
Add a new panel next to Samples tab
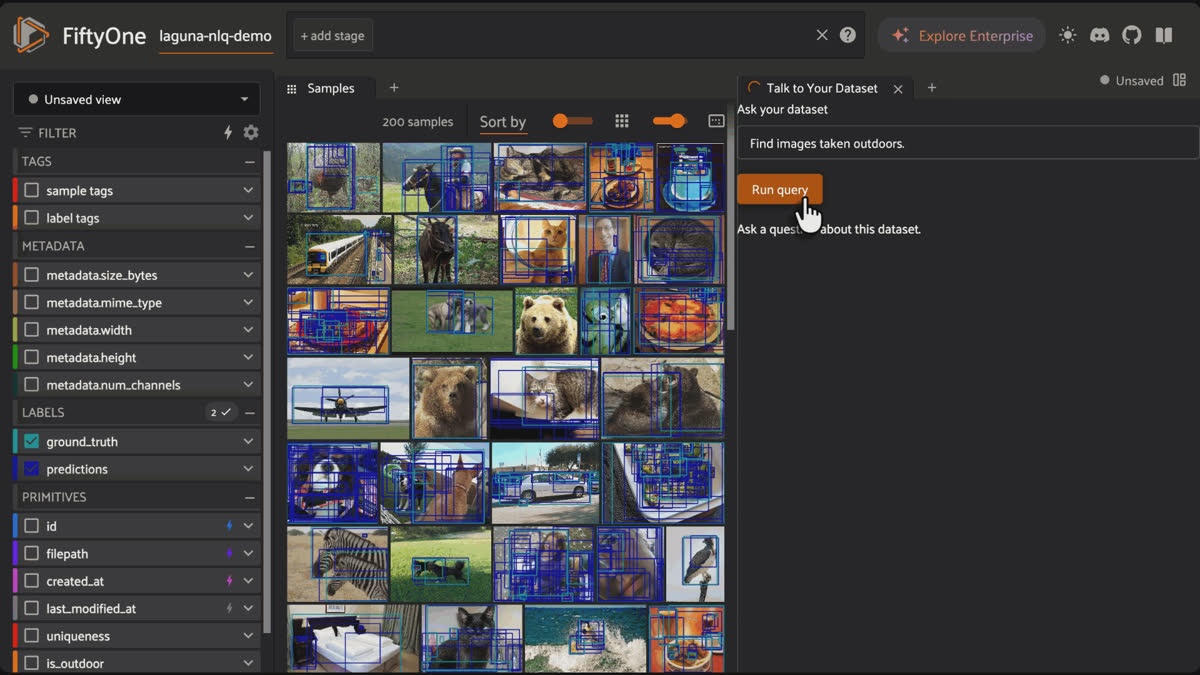[x=394, y=88]
